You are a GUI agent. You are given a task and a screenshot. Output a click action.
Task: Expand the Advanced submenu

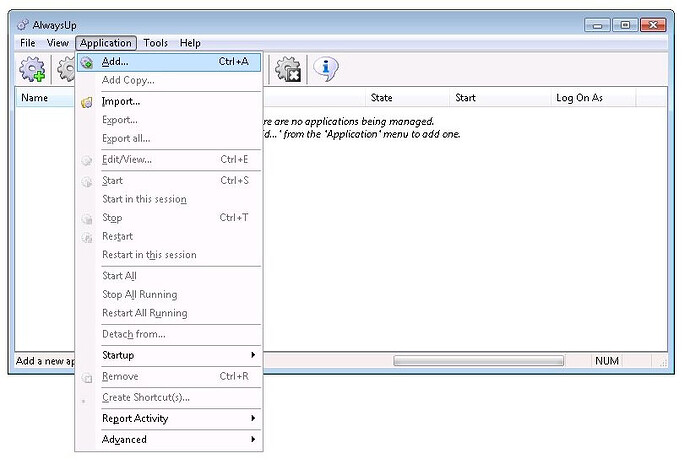click(x=169, y=439)
